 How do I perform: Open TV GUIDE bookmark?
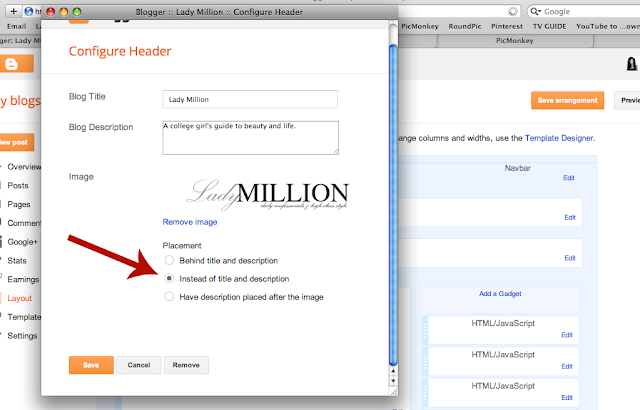pyautogui.click(x=549, y=26)
